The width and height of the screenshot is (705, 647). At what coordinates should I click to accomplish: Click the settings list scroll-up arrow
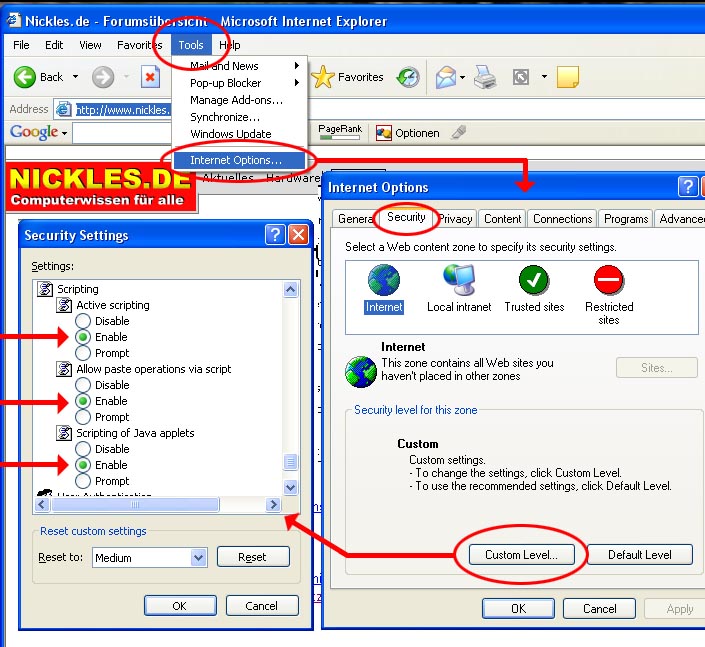pos(290,290)
